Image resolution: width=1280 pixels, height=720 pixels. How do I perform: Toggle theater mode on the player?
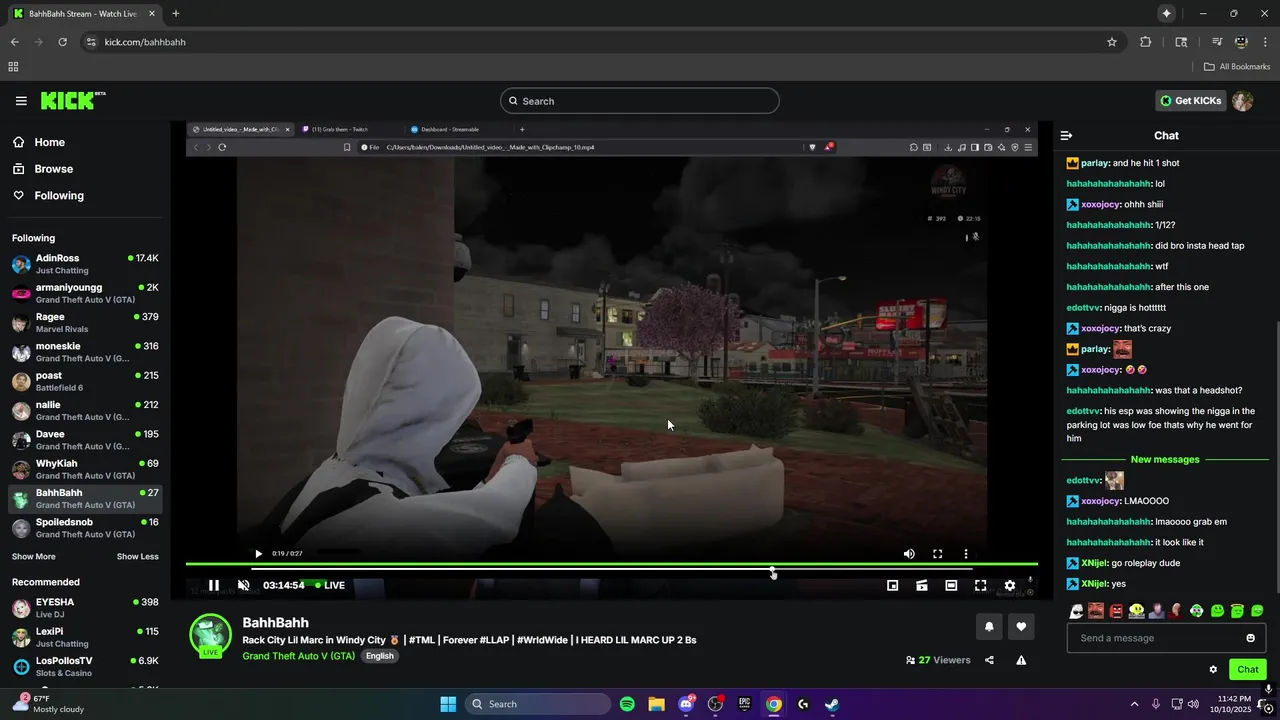click(951, 586)
